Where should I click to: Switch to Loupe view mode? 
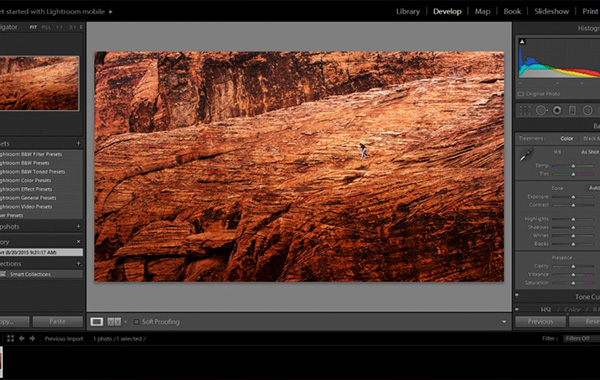click(96, 322)
